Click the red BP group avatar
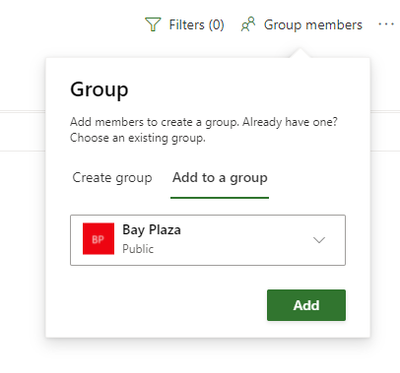This screenshot has height=373, width=400. point(98,239)
